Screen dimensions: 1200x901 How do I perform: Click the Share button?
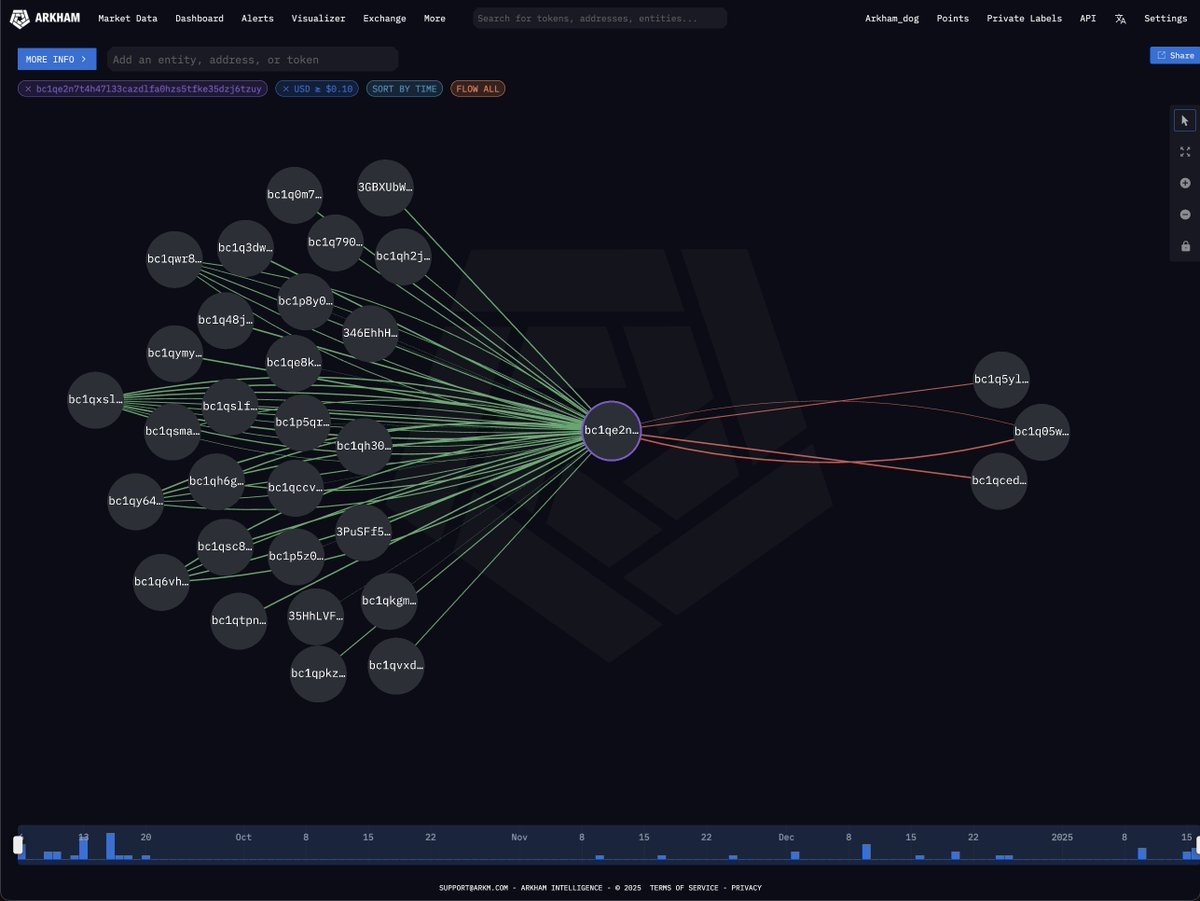[1175, 55]
